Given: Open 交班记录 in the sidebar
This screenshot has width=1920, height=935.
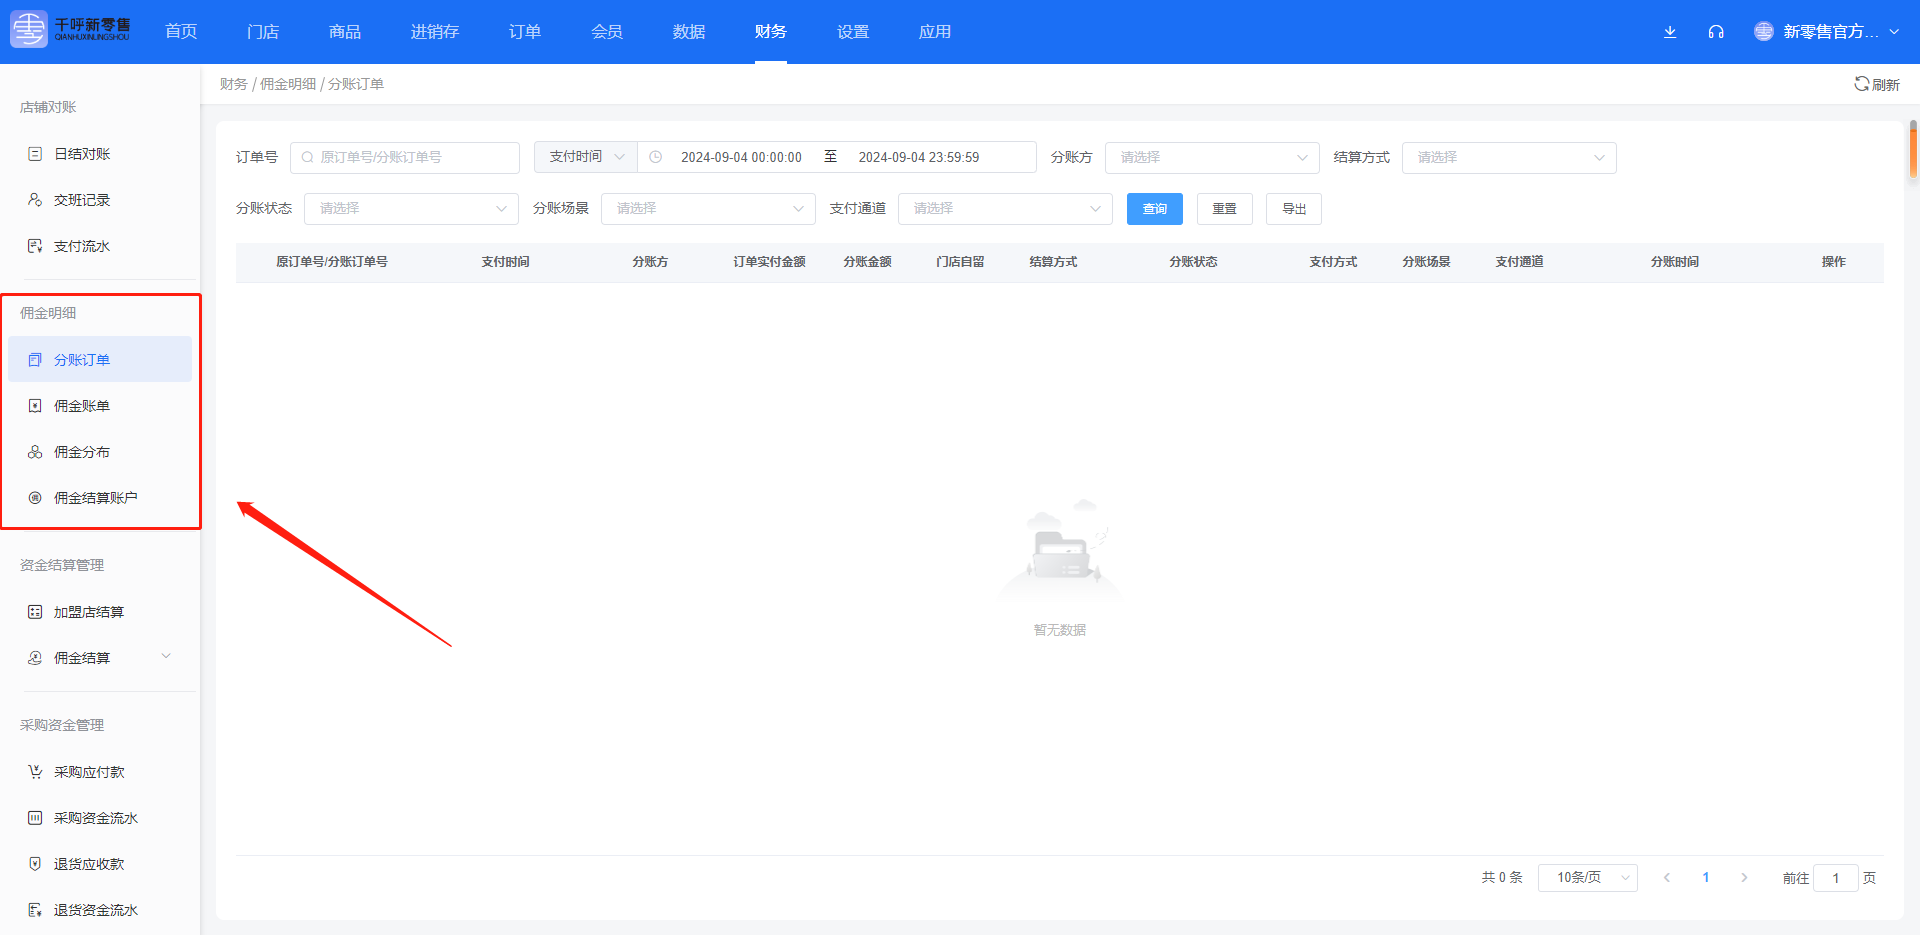Looking at the screenshot, I should [82, 200].
